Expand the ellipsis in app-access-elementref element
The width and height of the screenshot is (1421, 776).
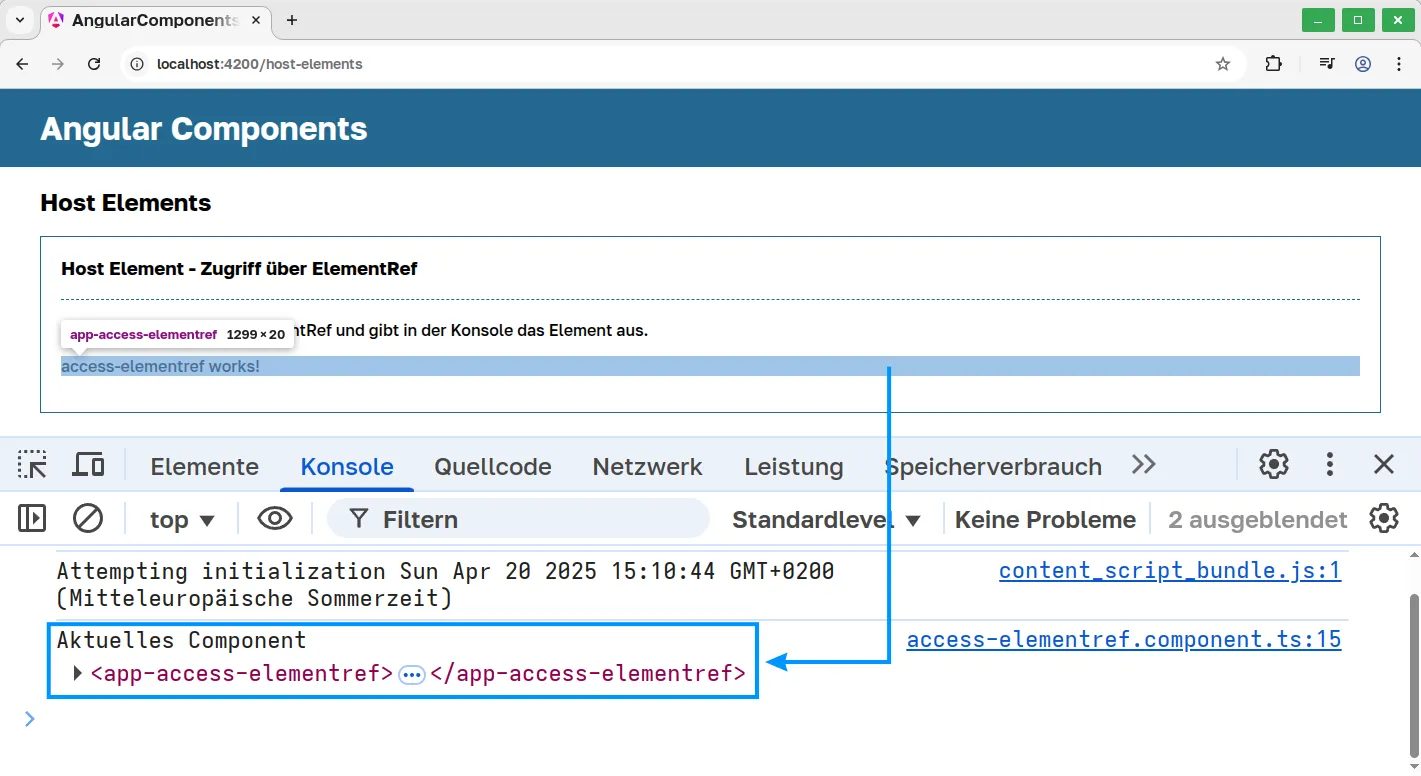point(412,675)
